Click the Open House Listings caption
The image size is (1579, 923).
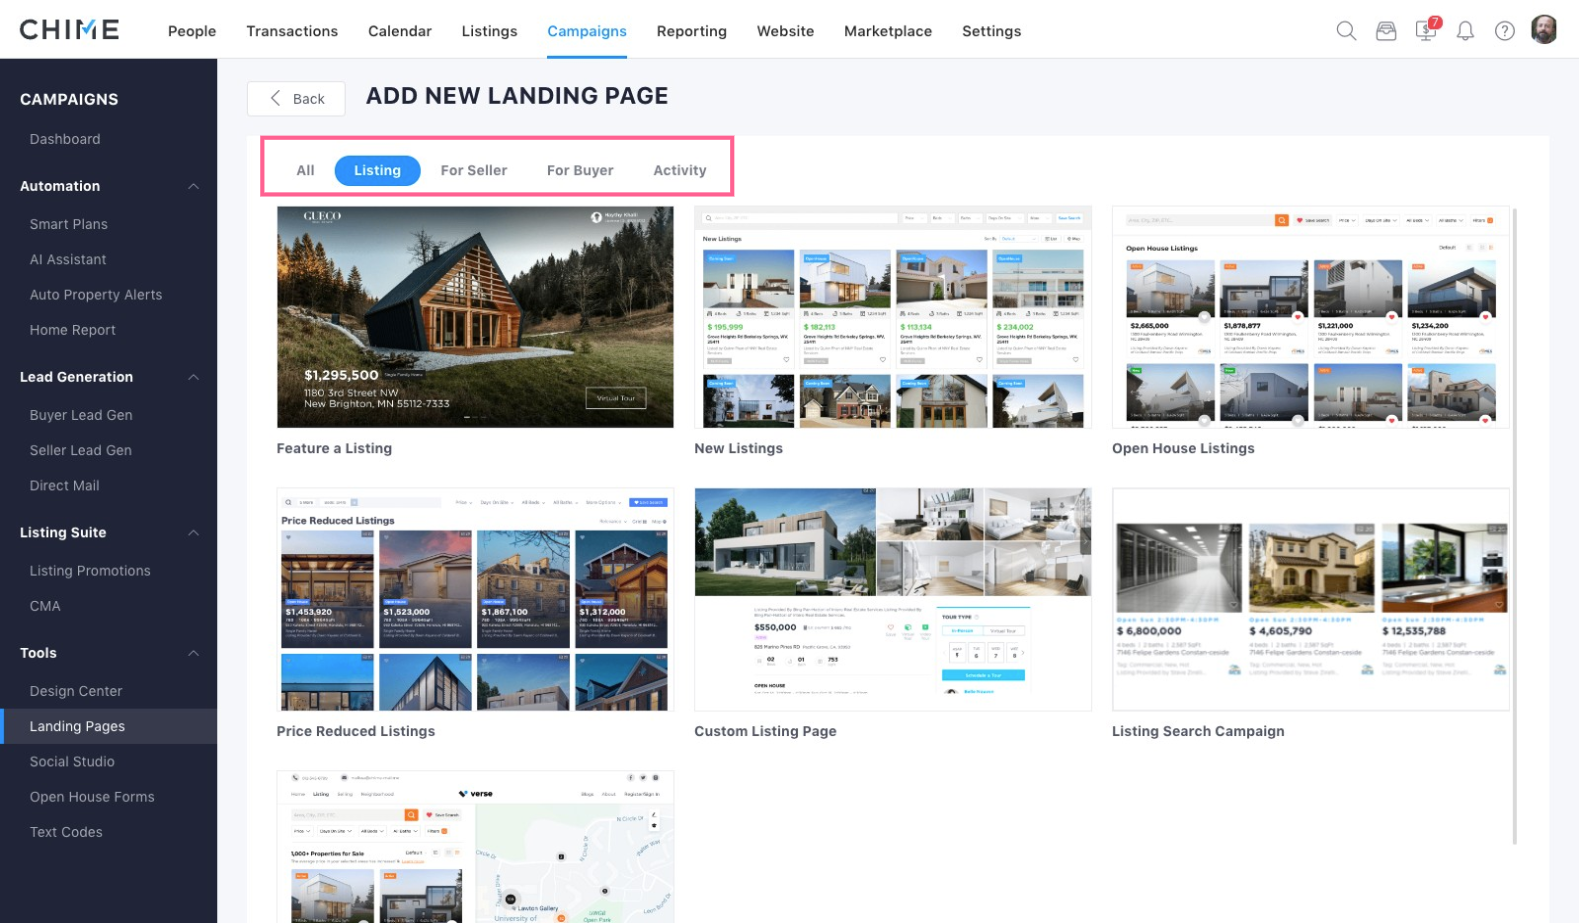click(x=1183, y=449)
